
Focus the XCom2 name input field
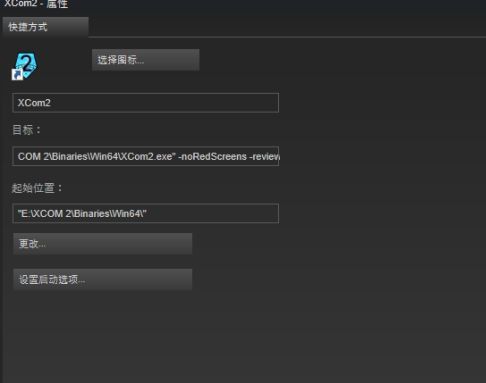point(146,103)
